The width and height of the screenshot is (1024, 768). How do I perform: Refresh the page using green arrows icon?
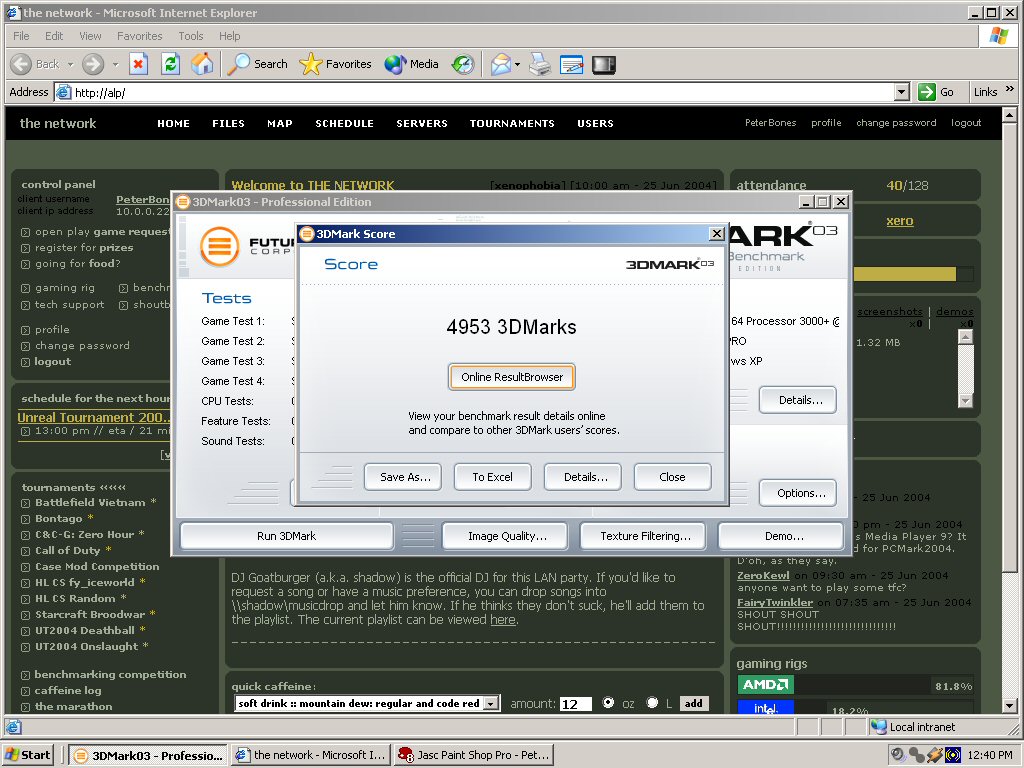click(x=170, y=64)
